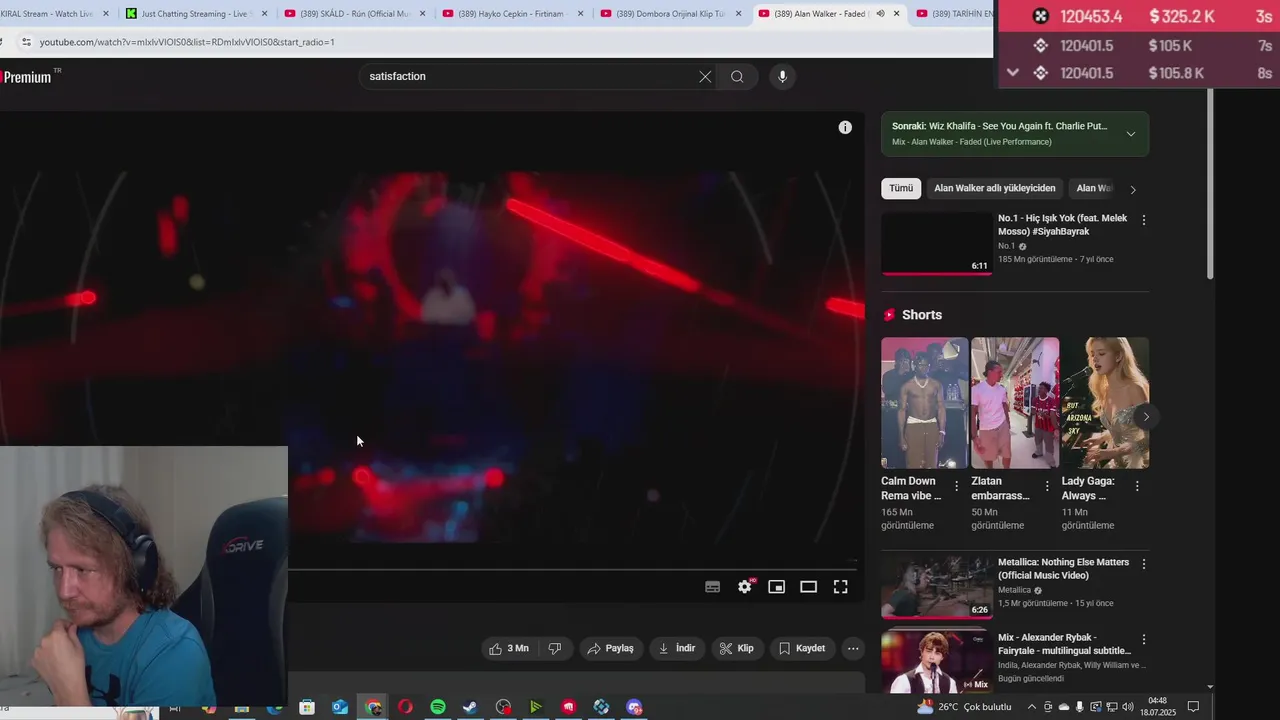The height and width of the screenshot is (720, 1280).
Task: Open Alexander Rybak Fairytale mix
Action: click(937, 662)
